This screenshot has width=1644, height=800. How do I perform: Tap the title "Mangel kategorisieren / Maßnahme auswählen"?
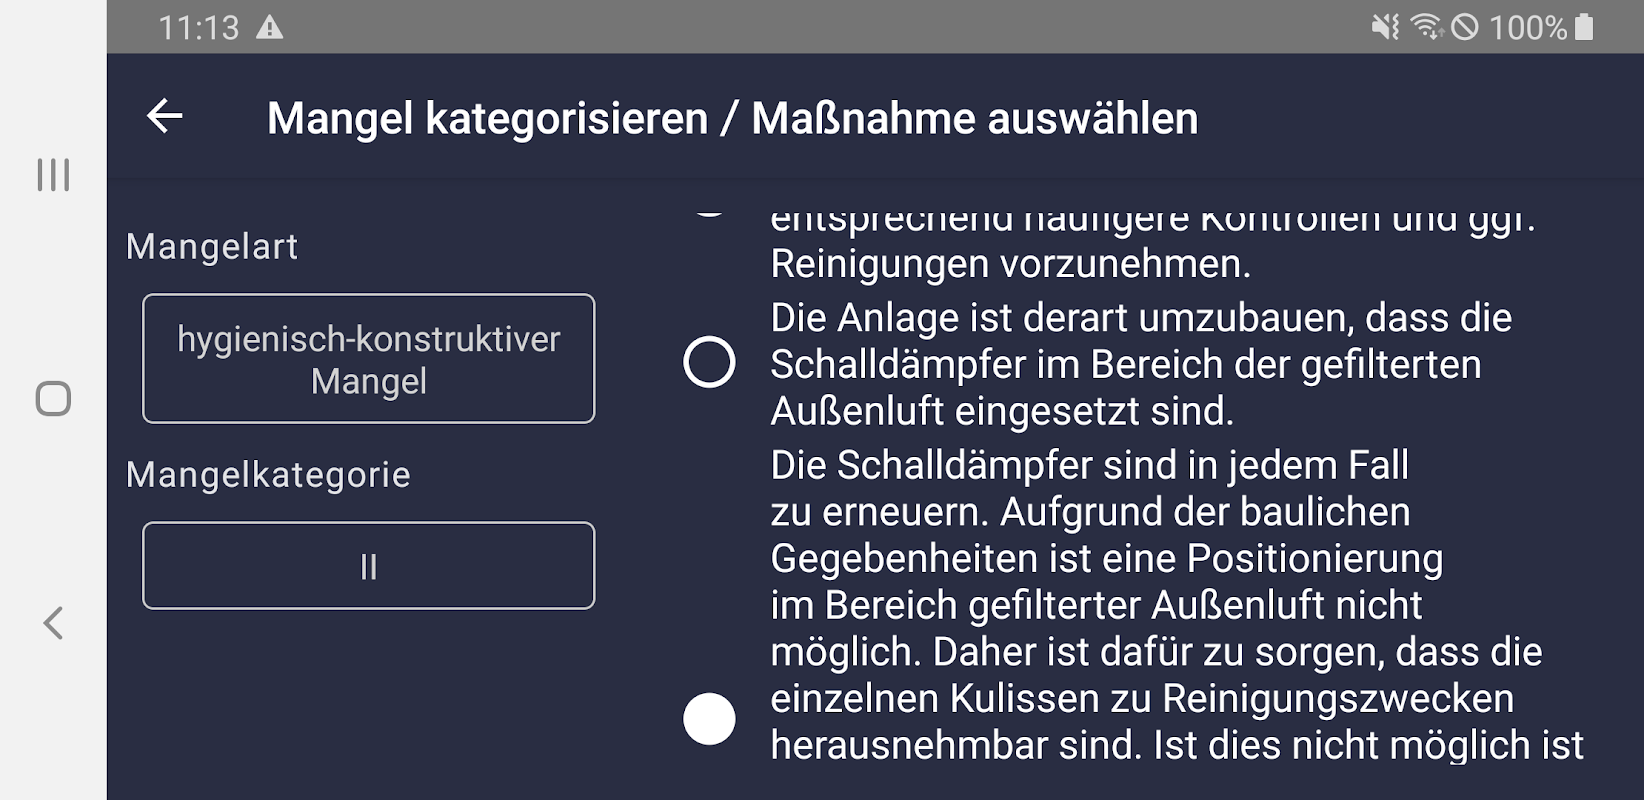[x=732, y=118]
